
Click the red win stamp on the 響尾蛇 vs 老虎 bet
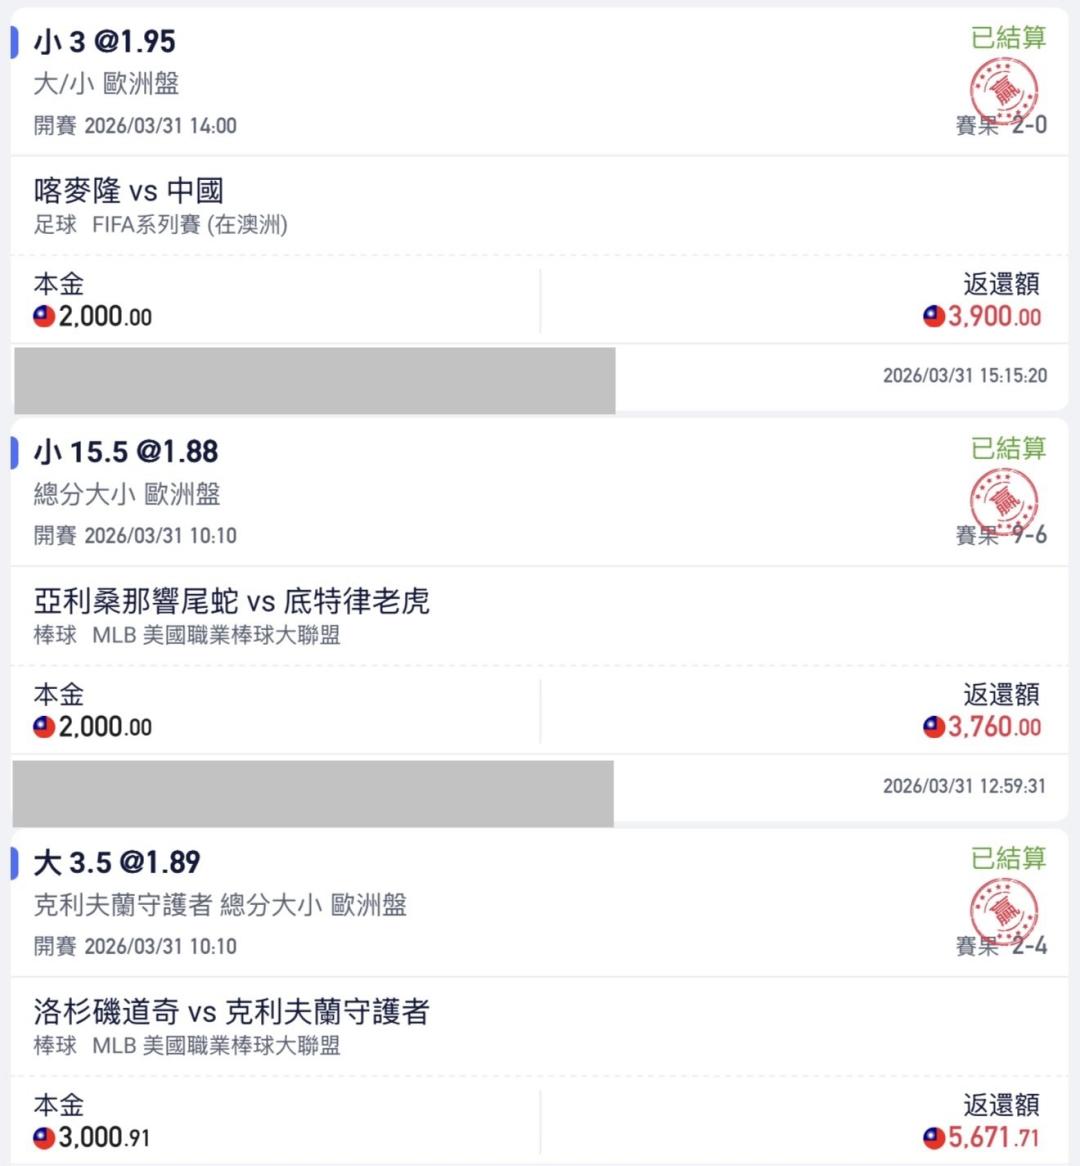[x=1003, y=500]
